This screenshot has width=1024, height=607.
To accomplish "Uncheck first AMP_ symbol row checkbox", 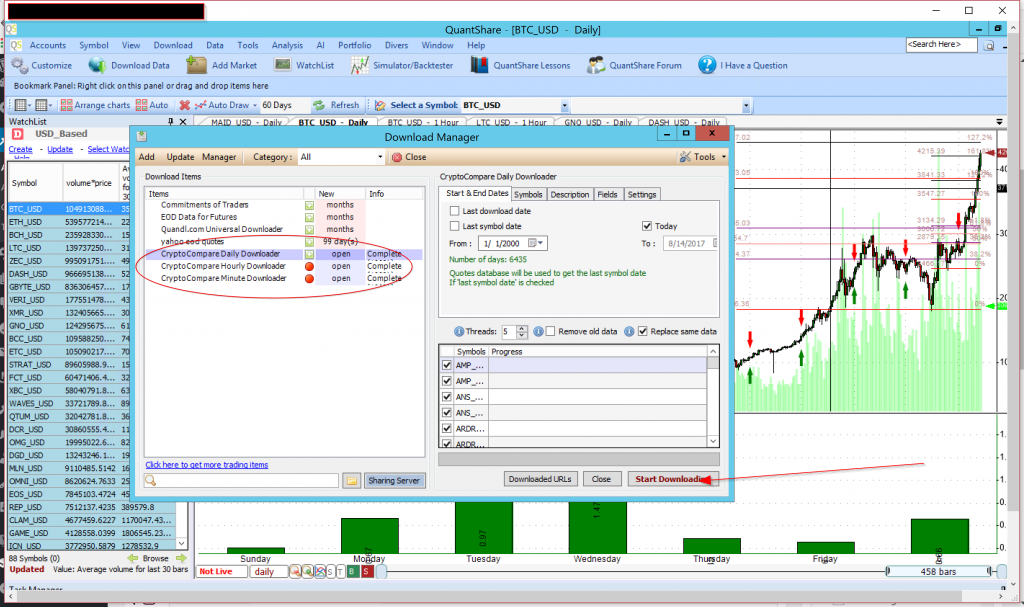I will [x=447, y=365].
